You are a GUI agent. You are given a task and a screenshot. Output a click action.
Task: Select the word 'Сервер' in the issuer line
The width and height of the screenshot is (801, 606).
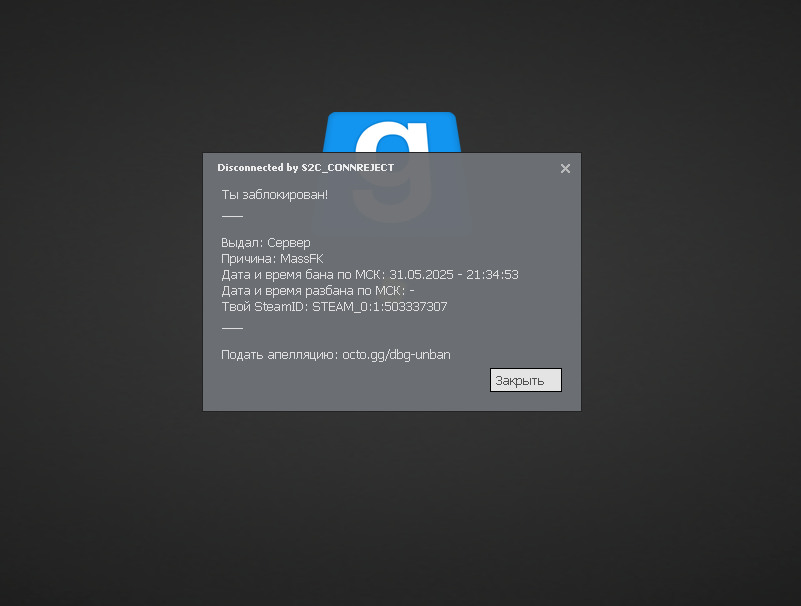[289, 243]
